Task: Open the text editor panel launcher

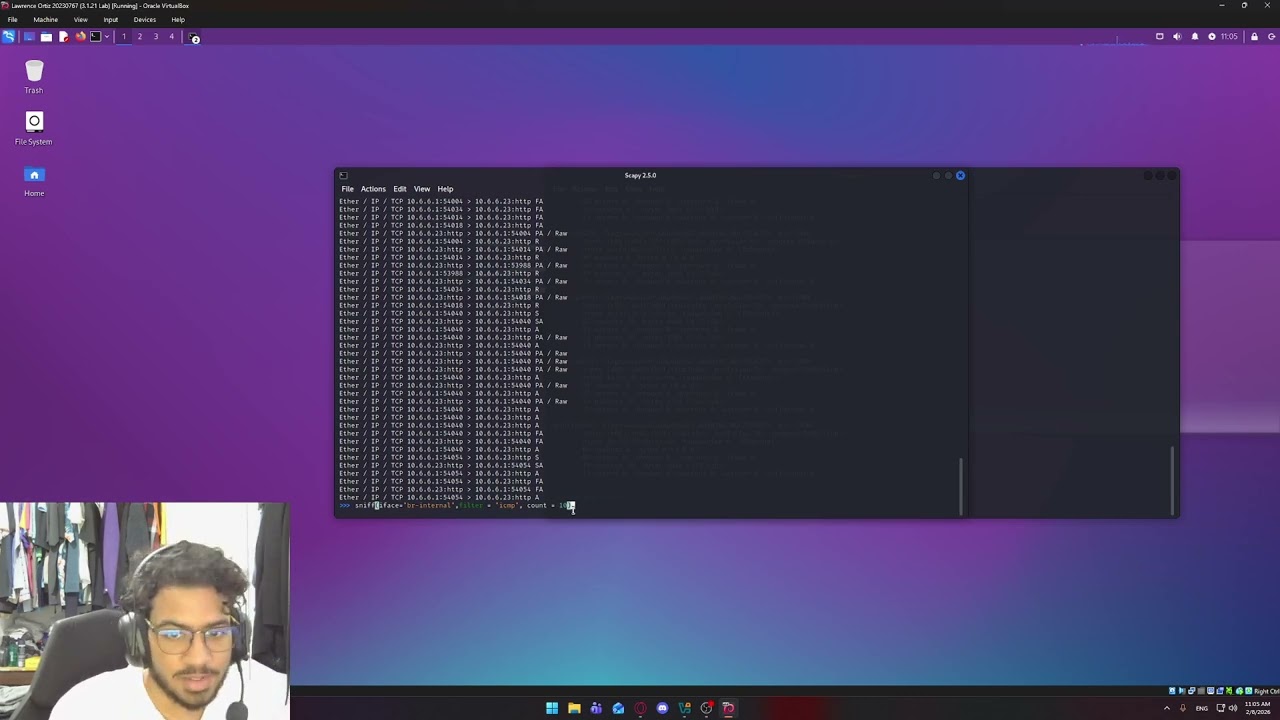Action: click(x=63, y=37)
